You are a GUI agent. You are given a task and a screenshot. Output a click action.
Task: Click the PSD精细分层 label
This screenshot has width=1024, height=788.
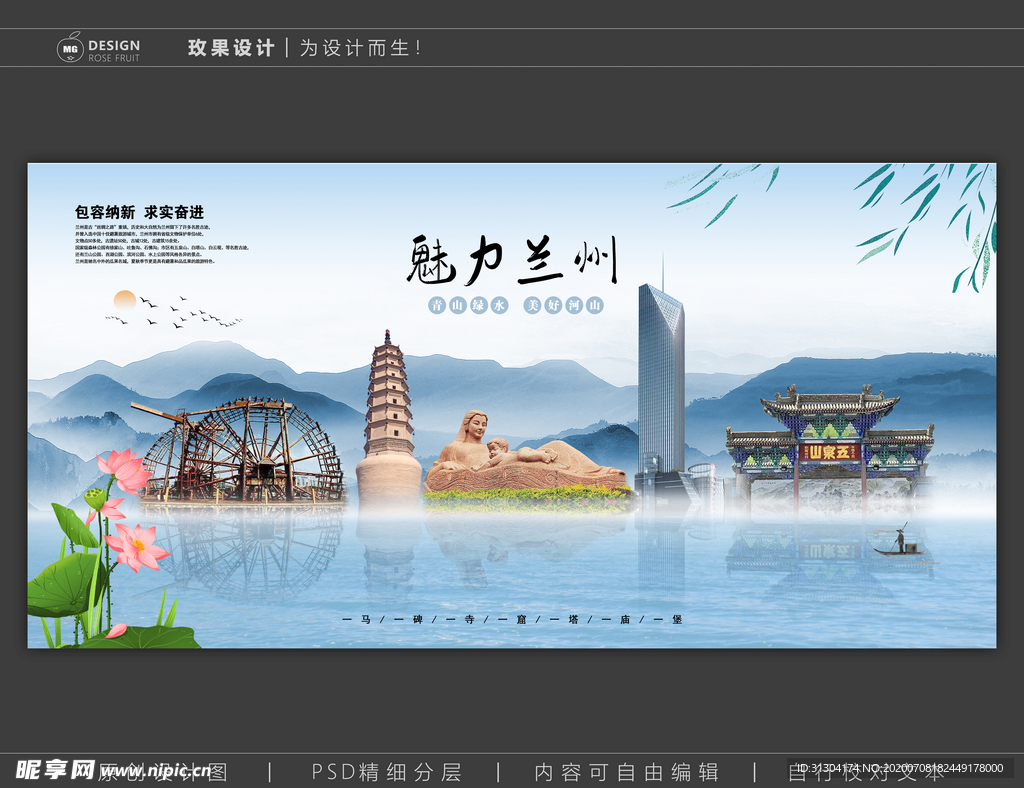pyautogui.click(x=386, y=772)
